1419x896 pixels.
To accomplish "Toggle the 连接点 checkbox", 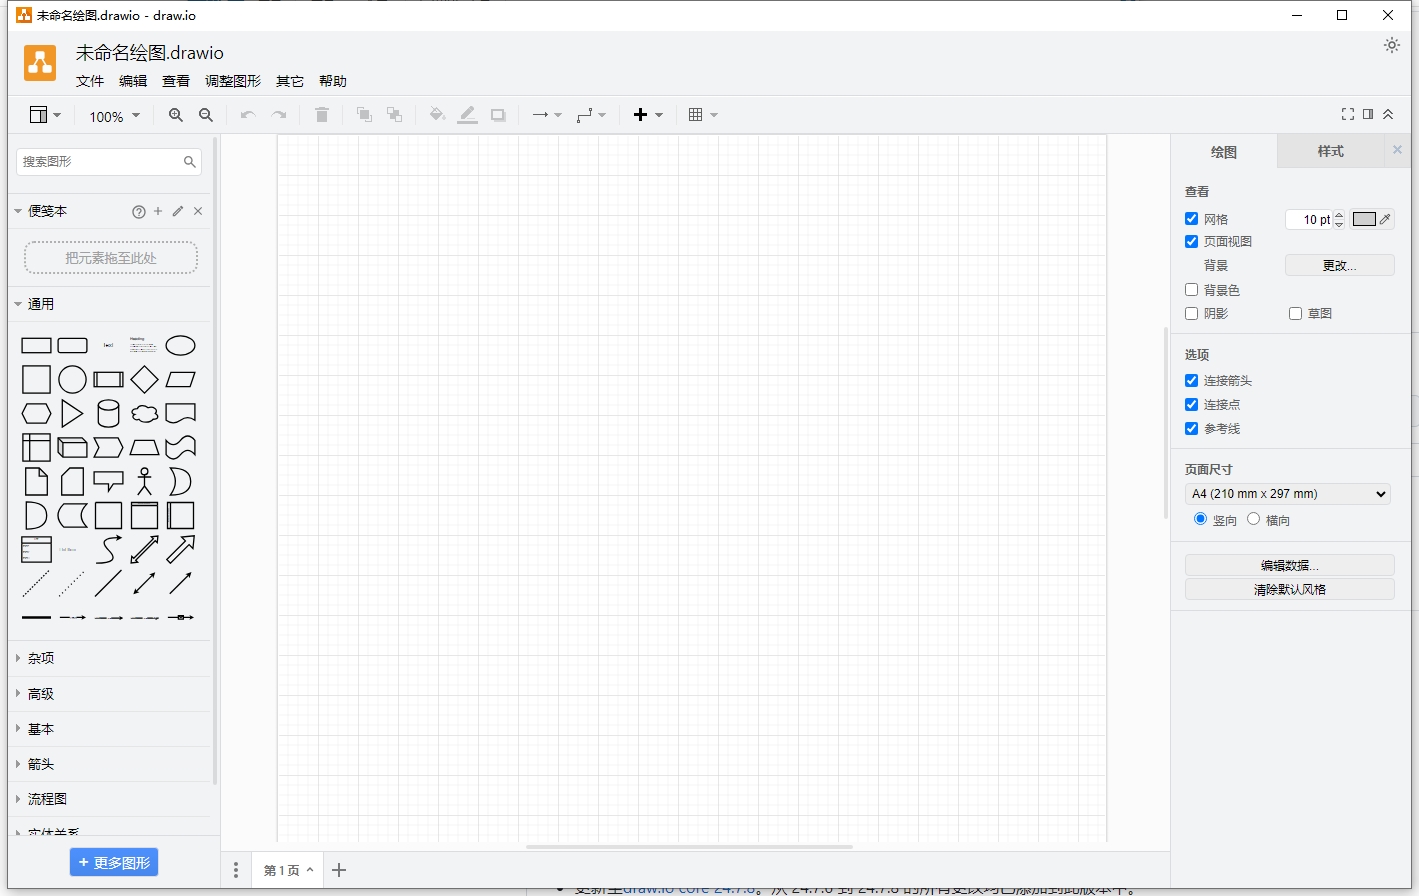I will pyautogui.click(x=1191, y=404).
